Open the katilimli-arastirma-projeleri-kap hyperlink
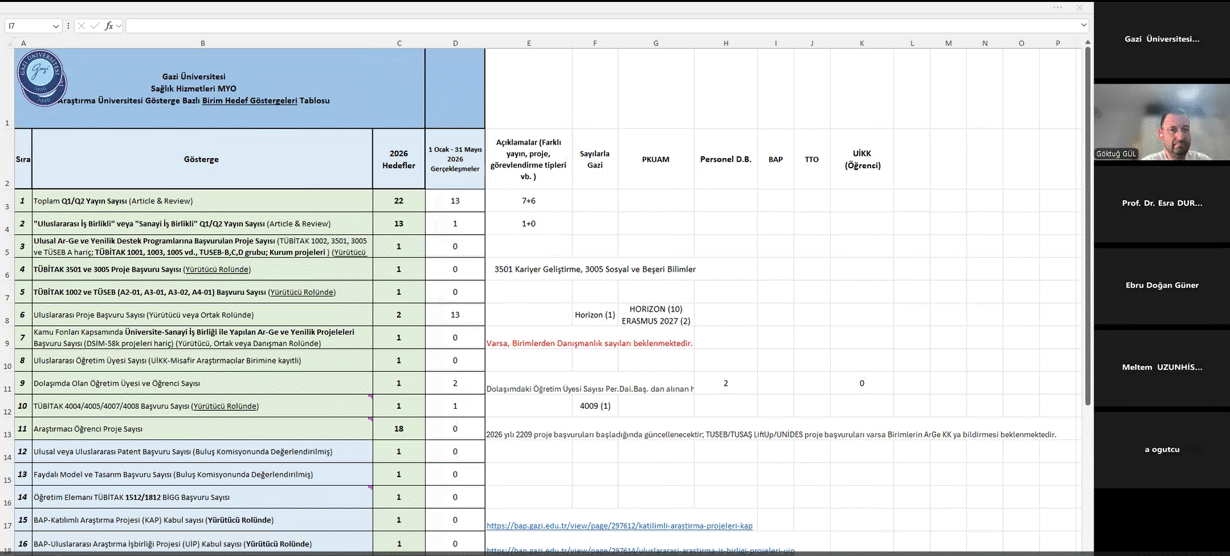The height and width of the screenshot is (556, 1230). (x=619, y=526)
